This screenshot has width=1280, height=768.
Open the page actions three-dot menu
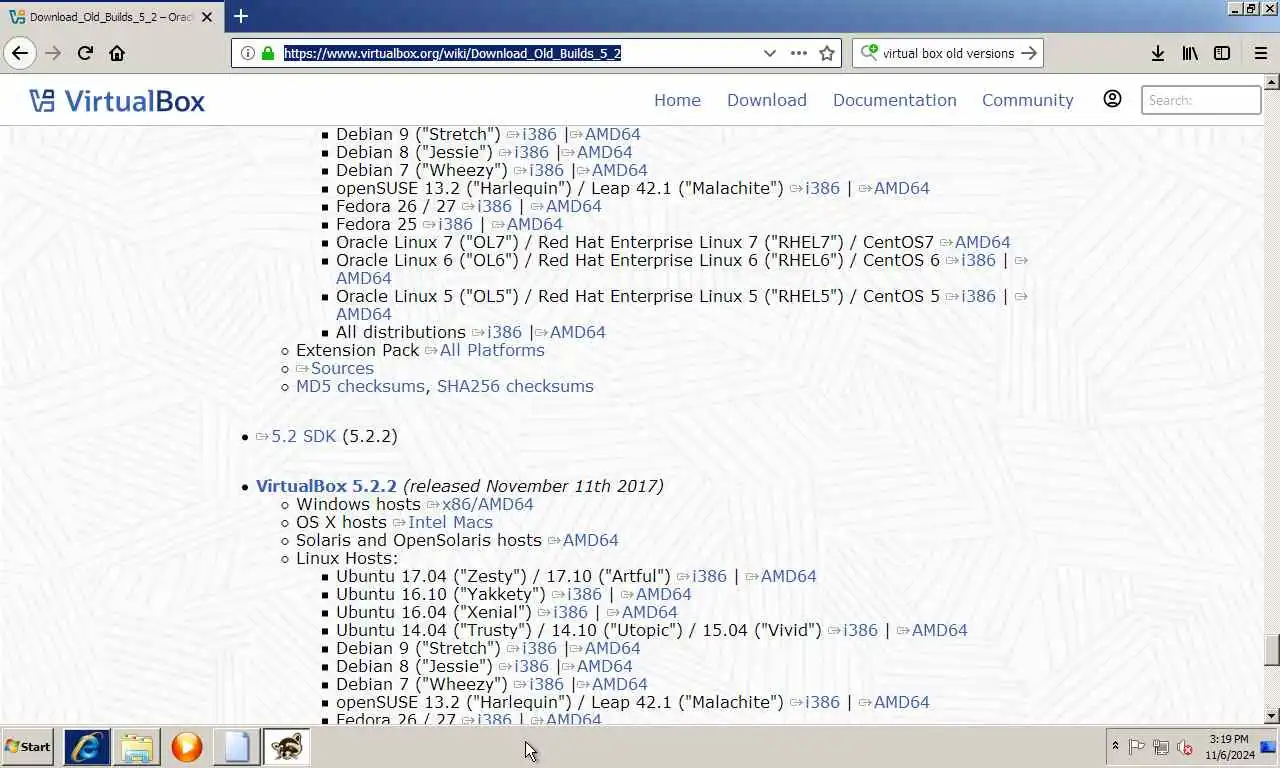[x=798, y=53]
